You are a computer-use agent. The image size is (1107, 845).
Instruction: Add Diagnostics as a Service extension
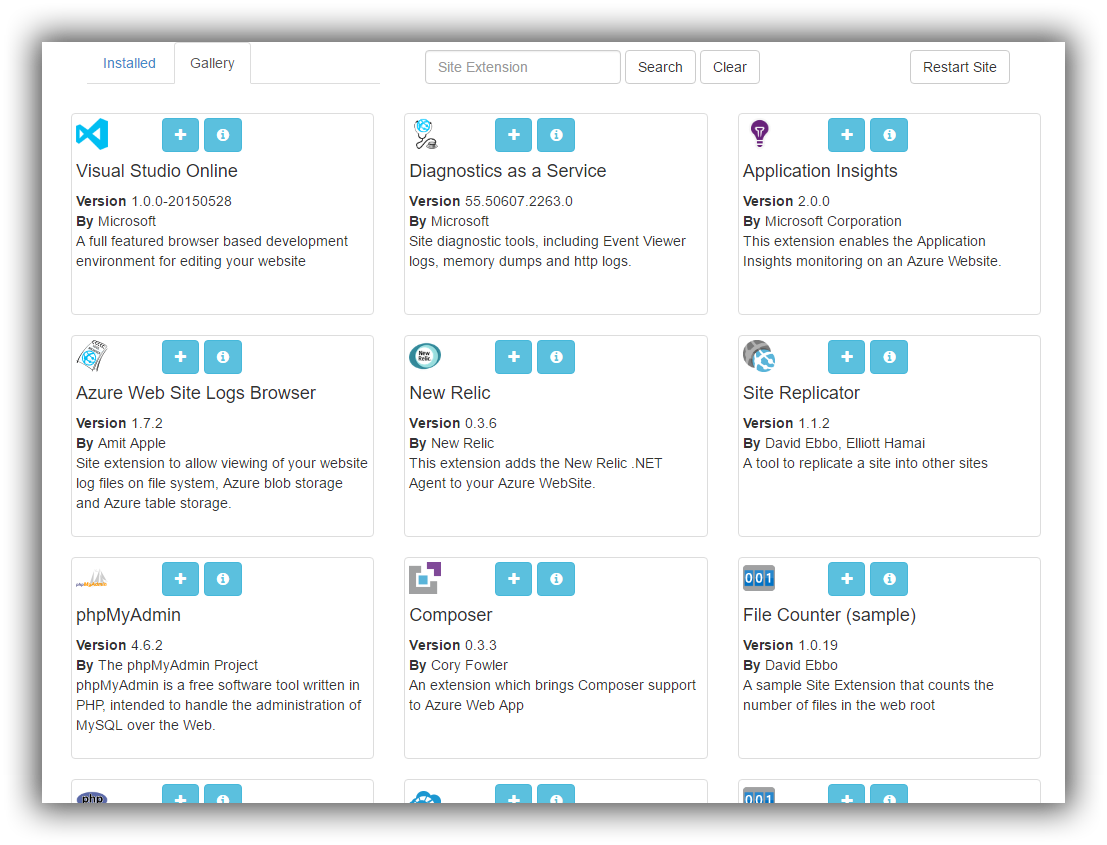click(513, 135)
